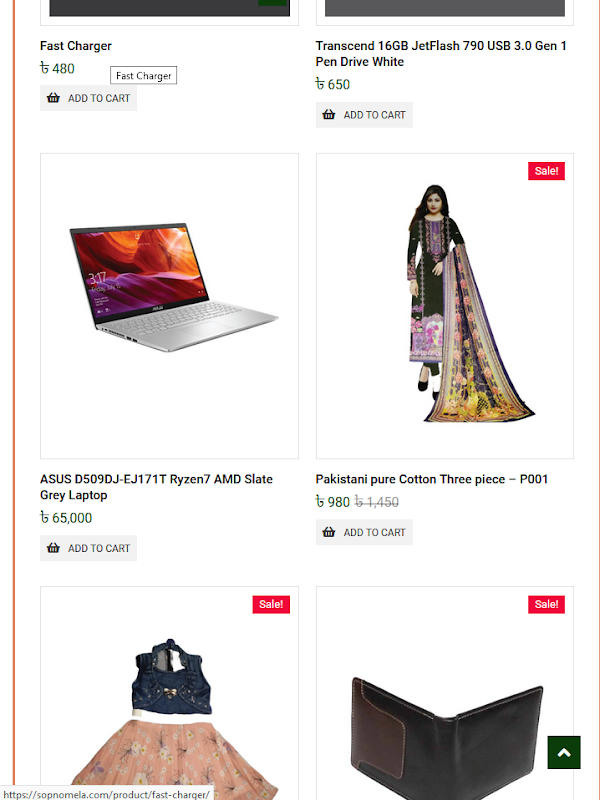
Task: Click the scroll-to-top arrow button
Action: [x=564, y=752]
